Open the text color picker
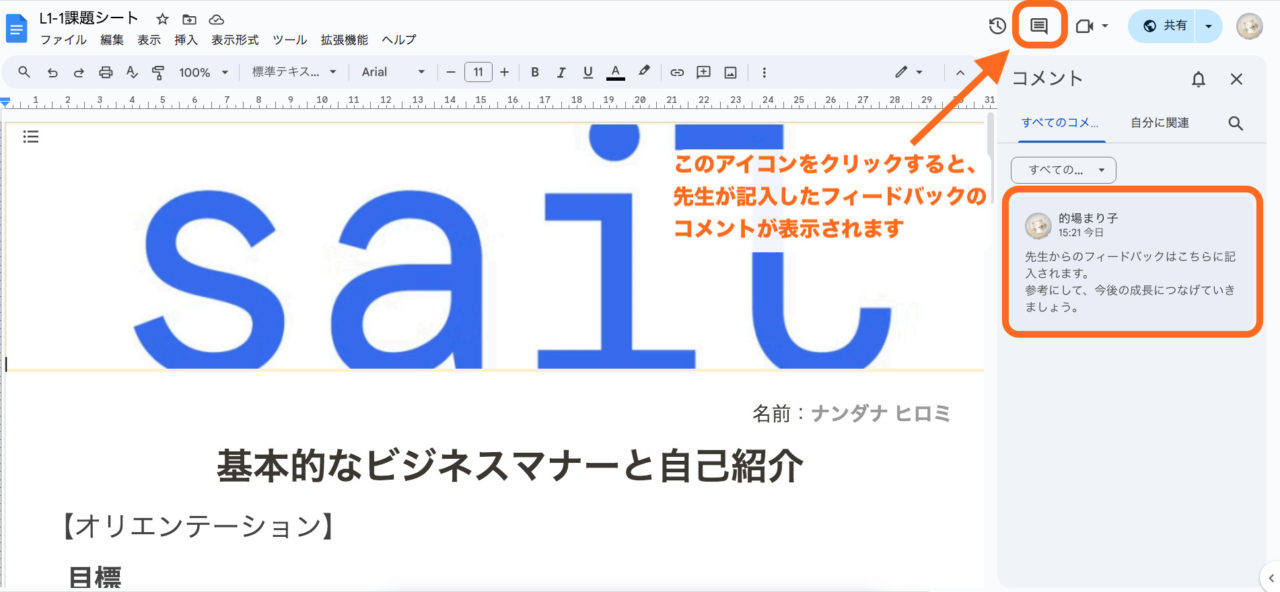 [616, 72]
